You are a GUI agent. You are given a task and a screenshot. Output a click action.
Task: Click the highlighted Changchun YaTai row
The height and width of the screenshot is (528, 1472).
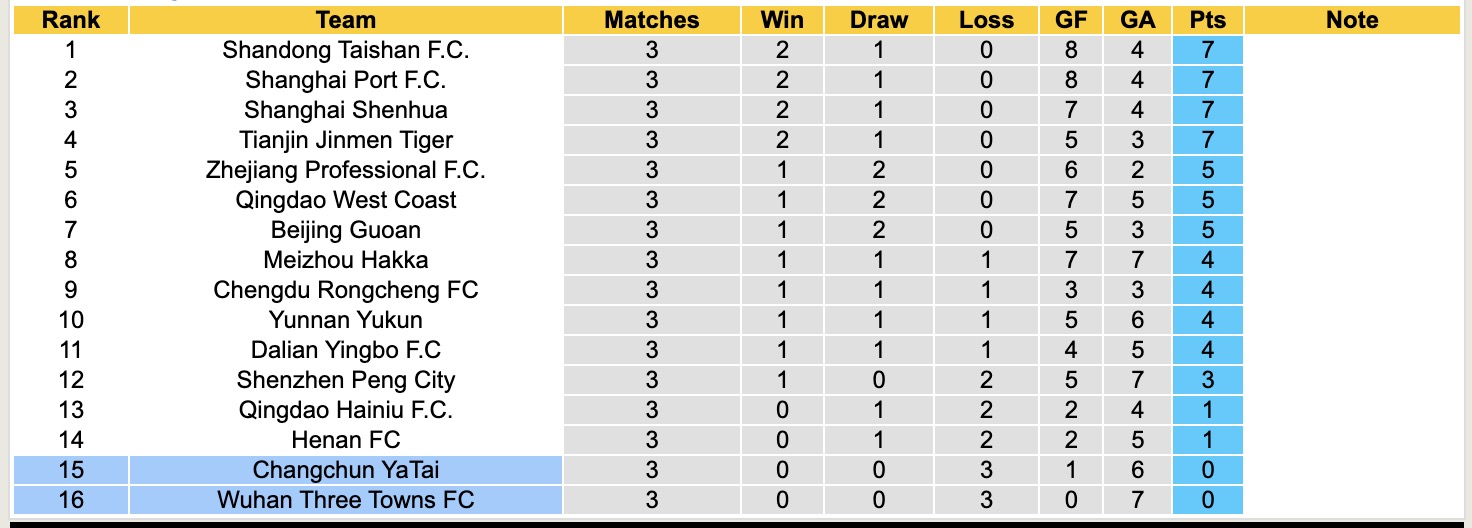(x=345, y=470)
